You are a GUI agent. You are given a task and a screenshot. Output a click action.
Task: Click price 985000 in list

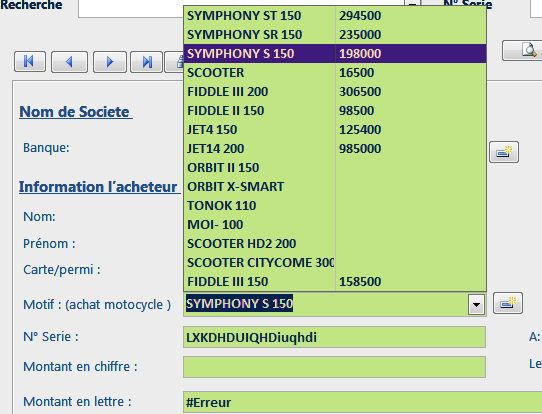pyautogui.click(x=360, y=149)
